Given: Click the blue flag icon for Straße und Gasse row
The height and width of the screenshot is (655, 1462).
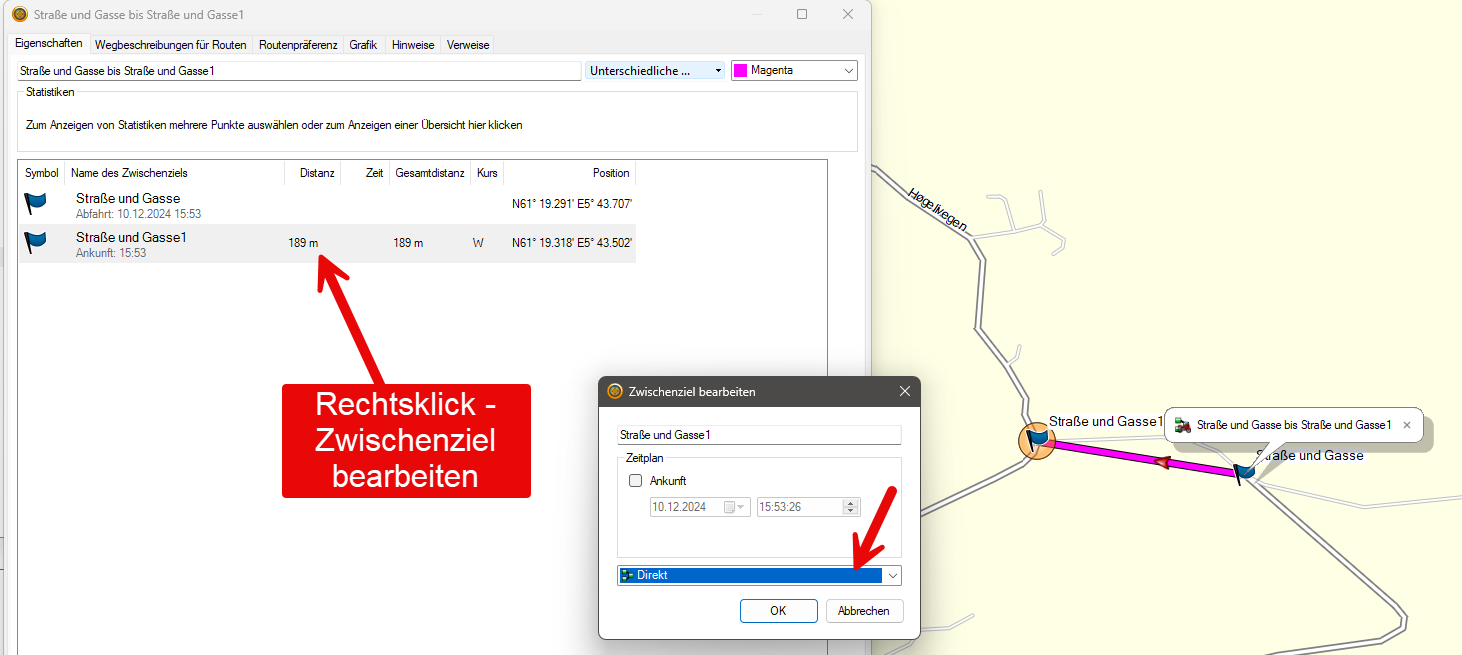Looking at the screenshot, I should coord(35,204).
